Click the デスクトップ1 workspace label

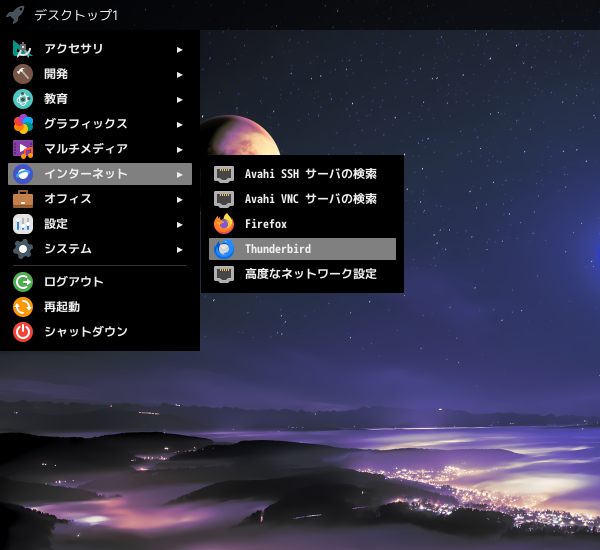[76, 15]
